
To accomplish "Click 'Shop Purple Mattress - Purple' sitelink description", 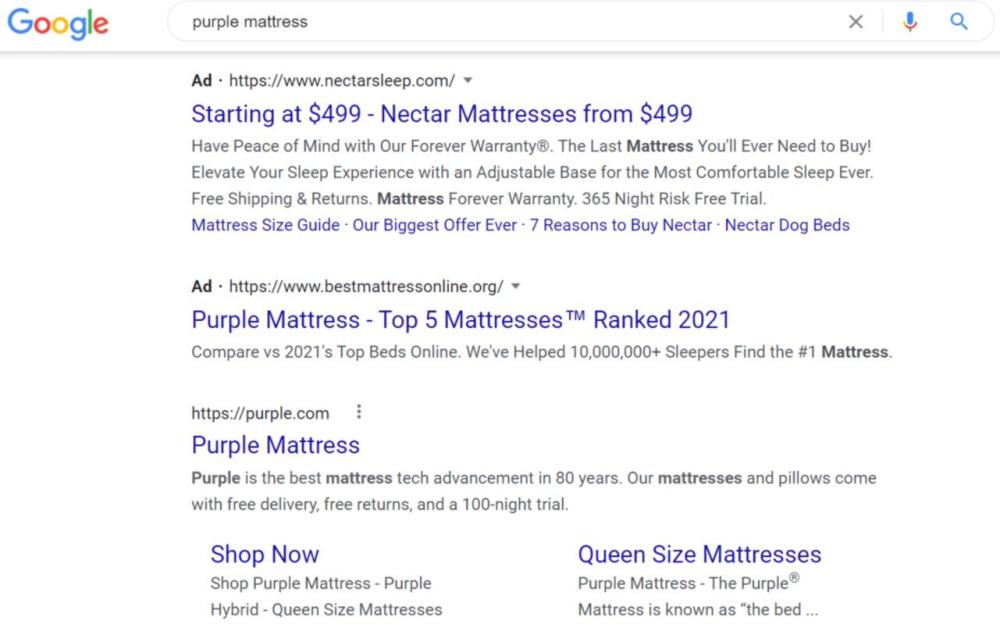I will pos(326,596).
